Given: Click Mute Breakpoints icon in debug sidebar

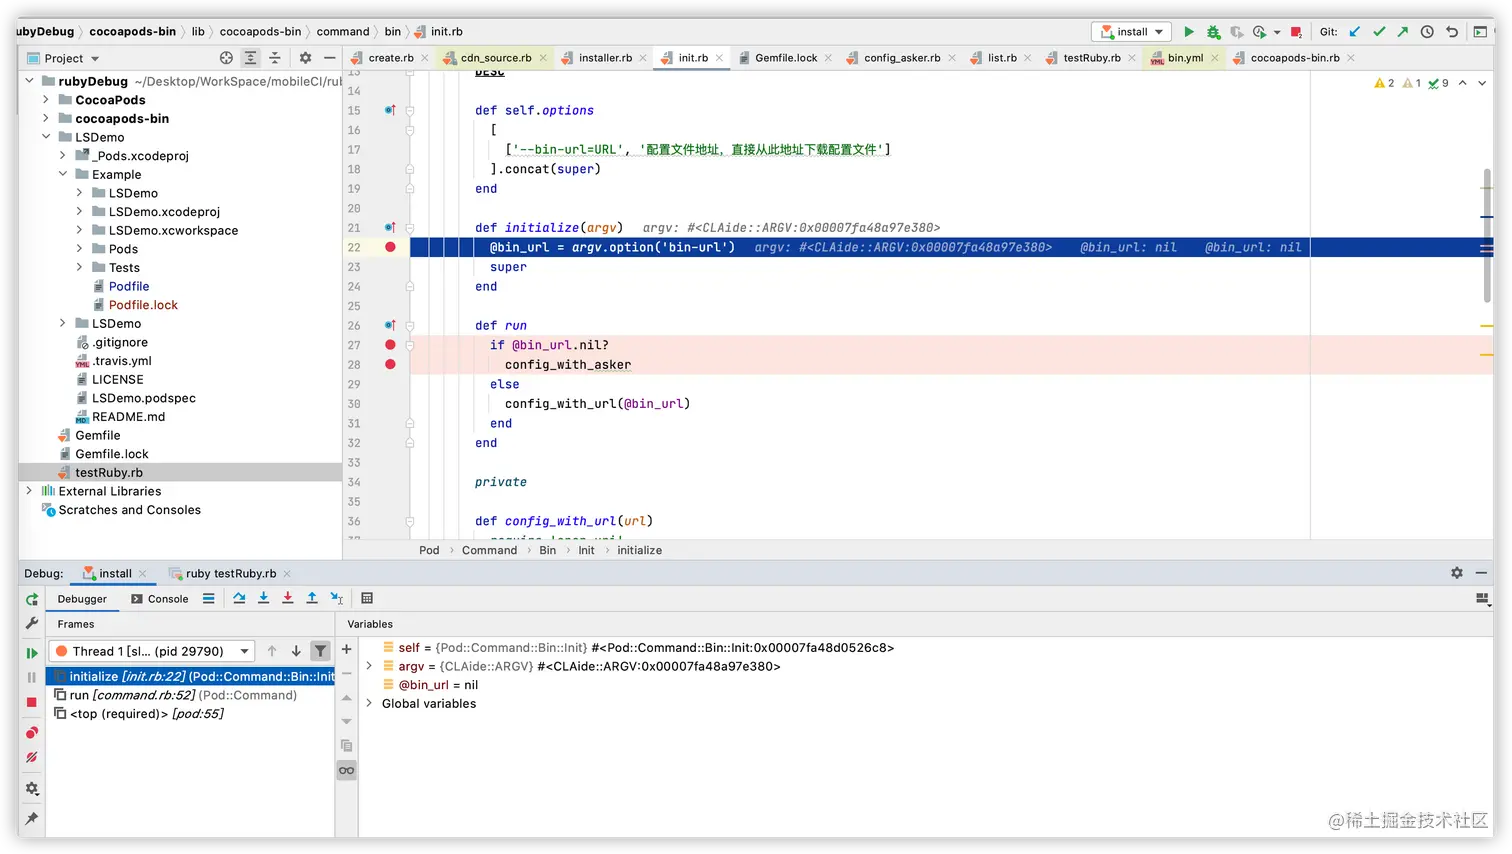Looking at the screenshot, I should [32, 757].
